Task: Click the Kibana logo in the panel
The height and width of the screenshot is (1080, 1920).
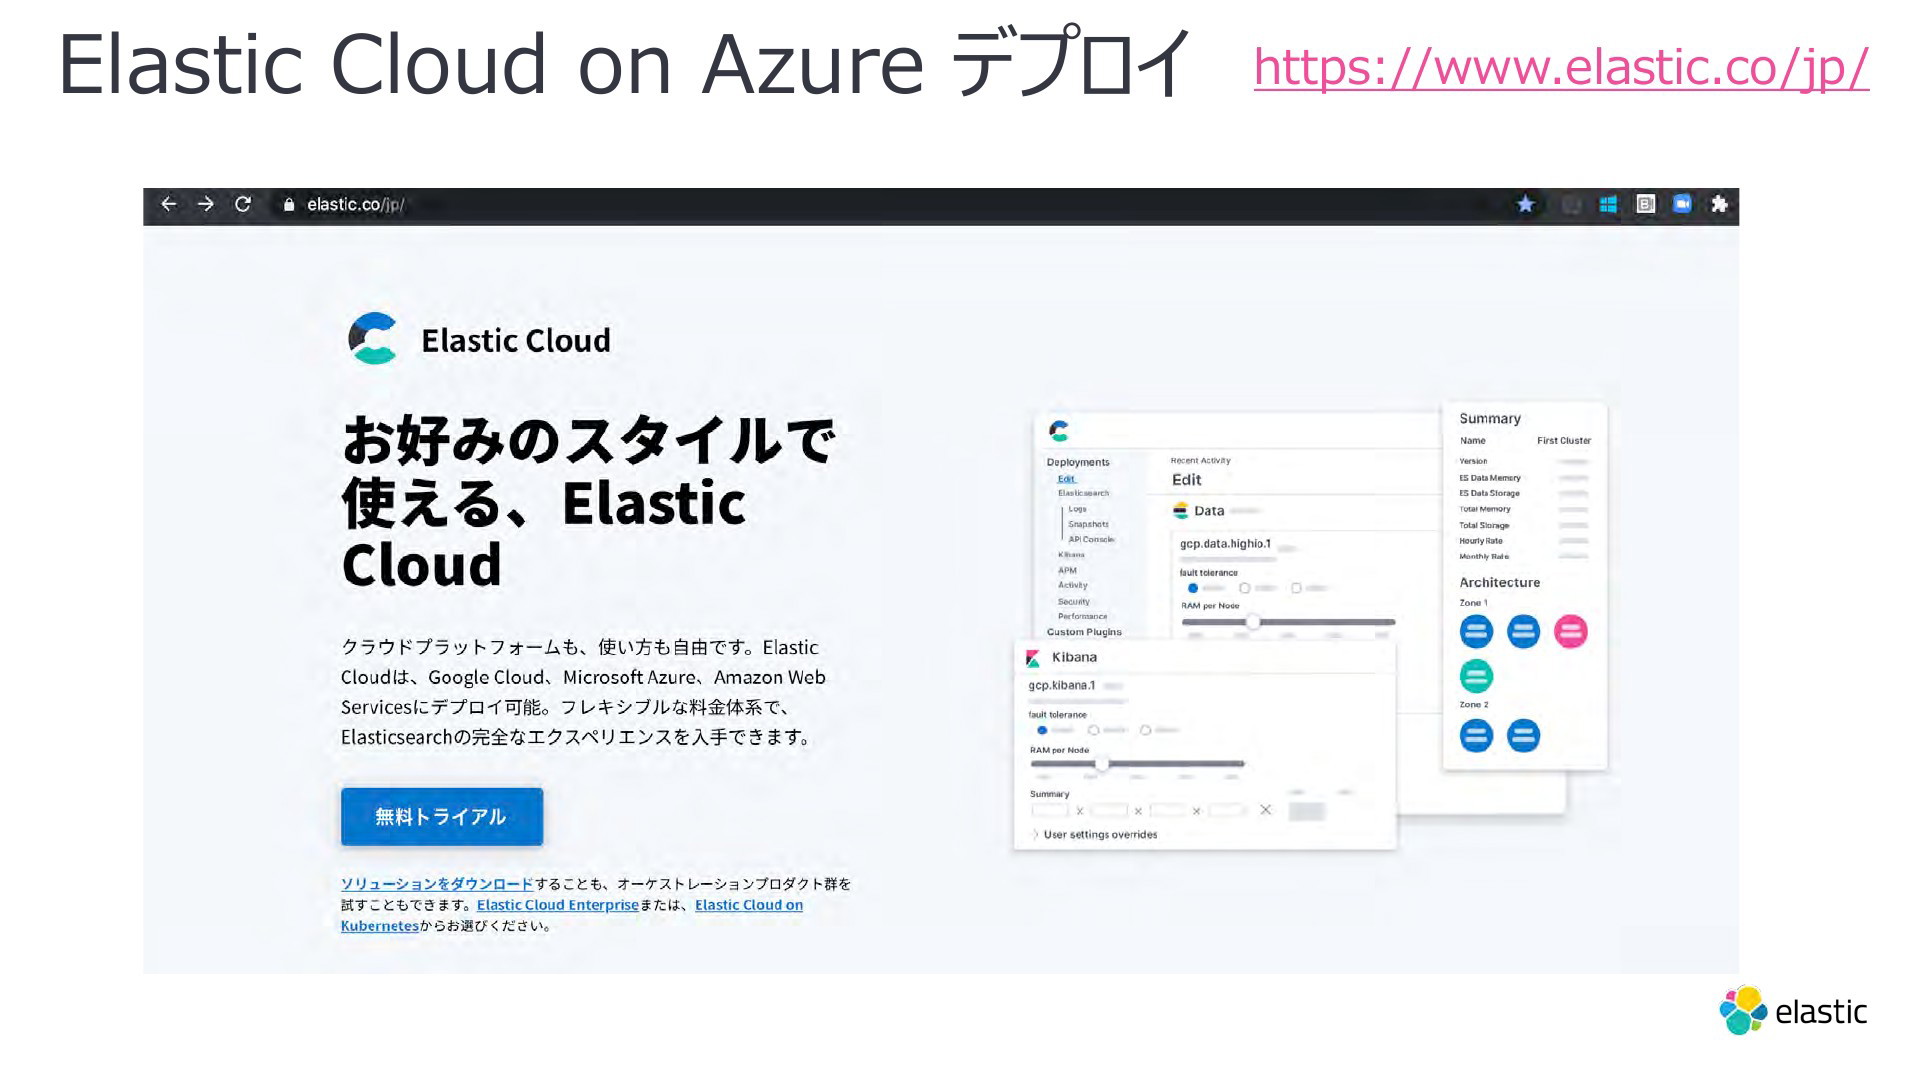Action: 1033,658
